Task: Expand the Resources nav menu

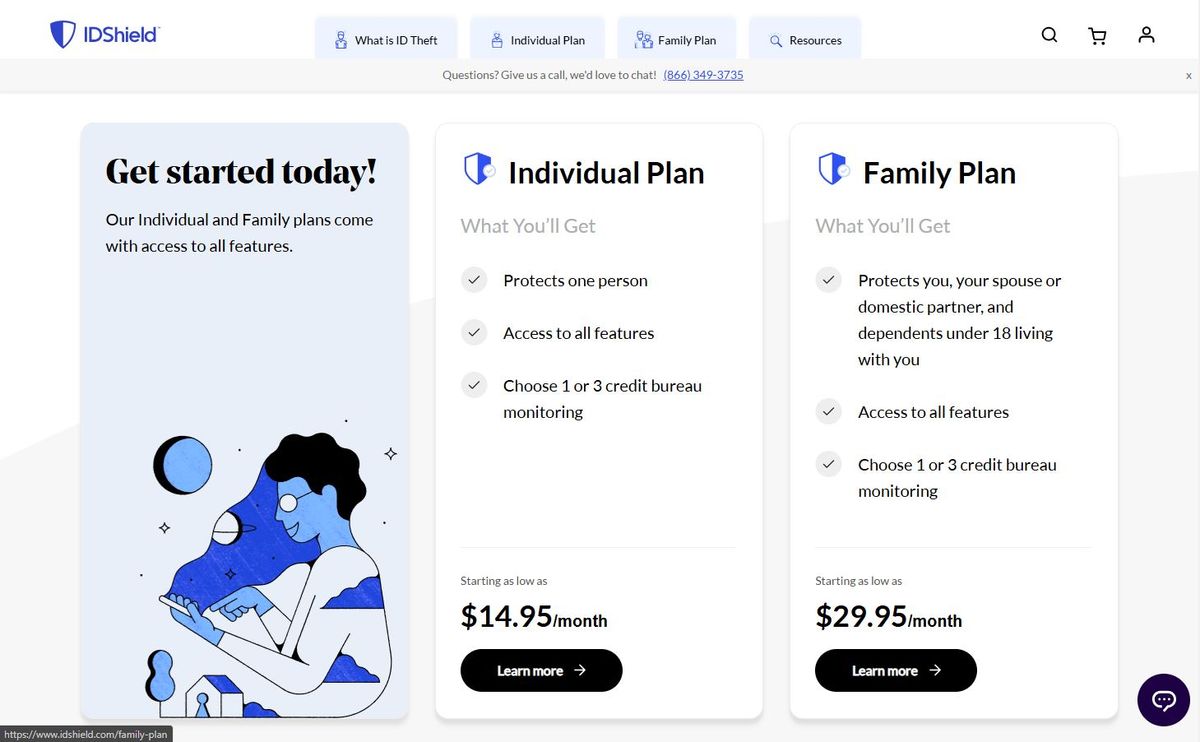Action: pyautogui.click(x=804, y=40)
